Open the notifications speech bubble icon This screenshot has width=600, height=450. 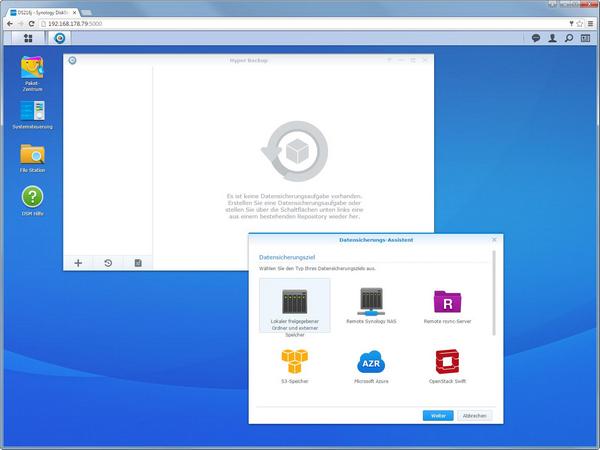[536, 38]
